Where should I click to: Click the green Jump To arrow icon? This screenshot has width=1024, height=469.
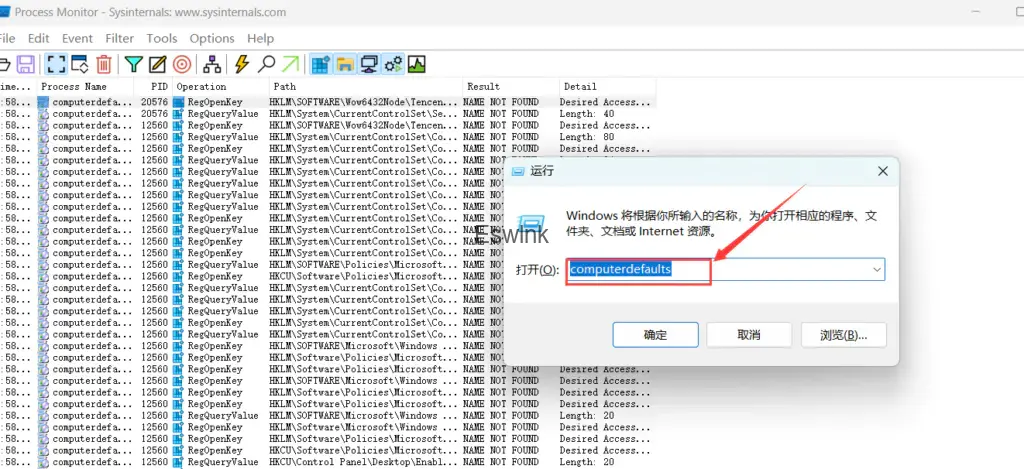(290, 65)
